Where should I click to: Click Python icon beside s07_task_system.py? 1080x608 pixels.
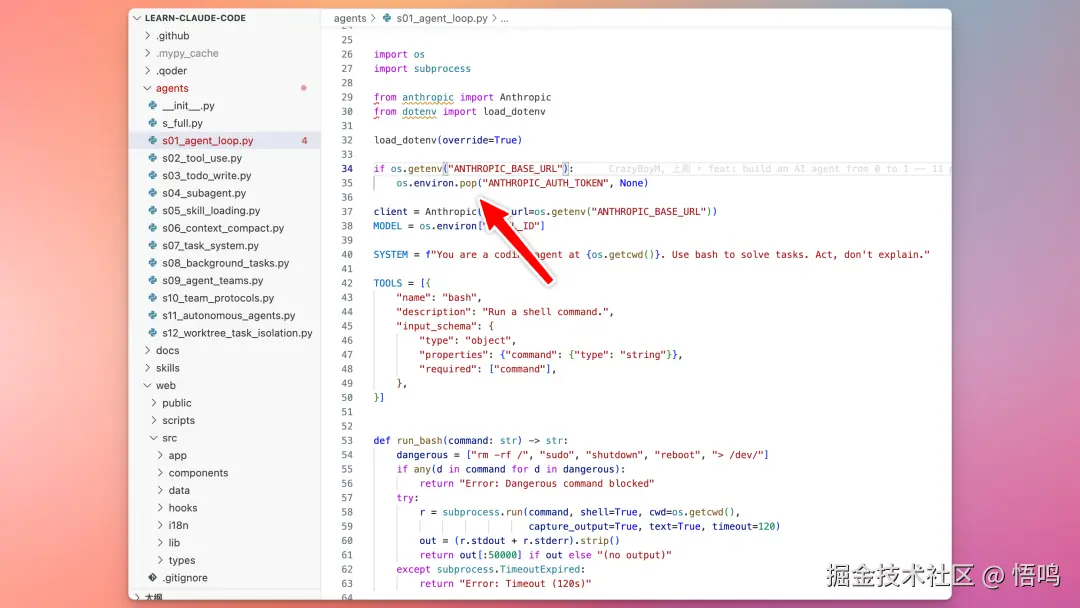tap(153, 245)
